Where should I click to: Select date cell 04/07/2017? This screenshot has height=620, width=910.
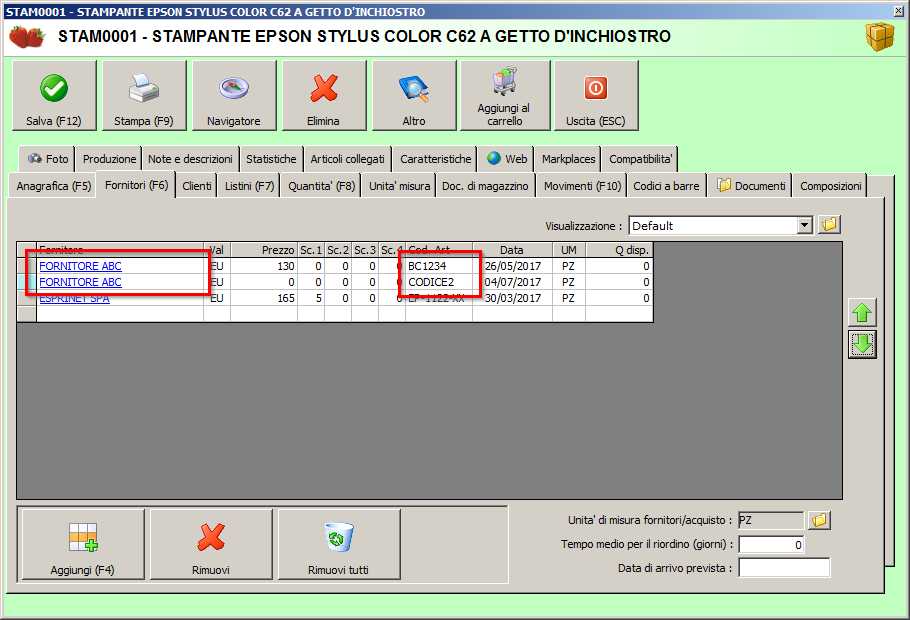click(512, 282)
